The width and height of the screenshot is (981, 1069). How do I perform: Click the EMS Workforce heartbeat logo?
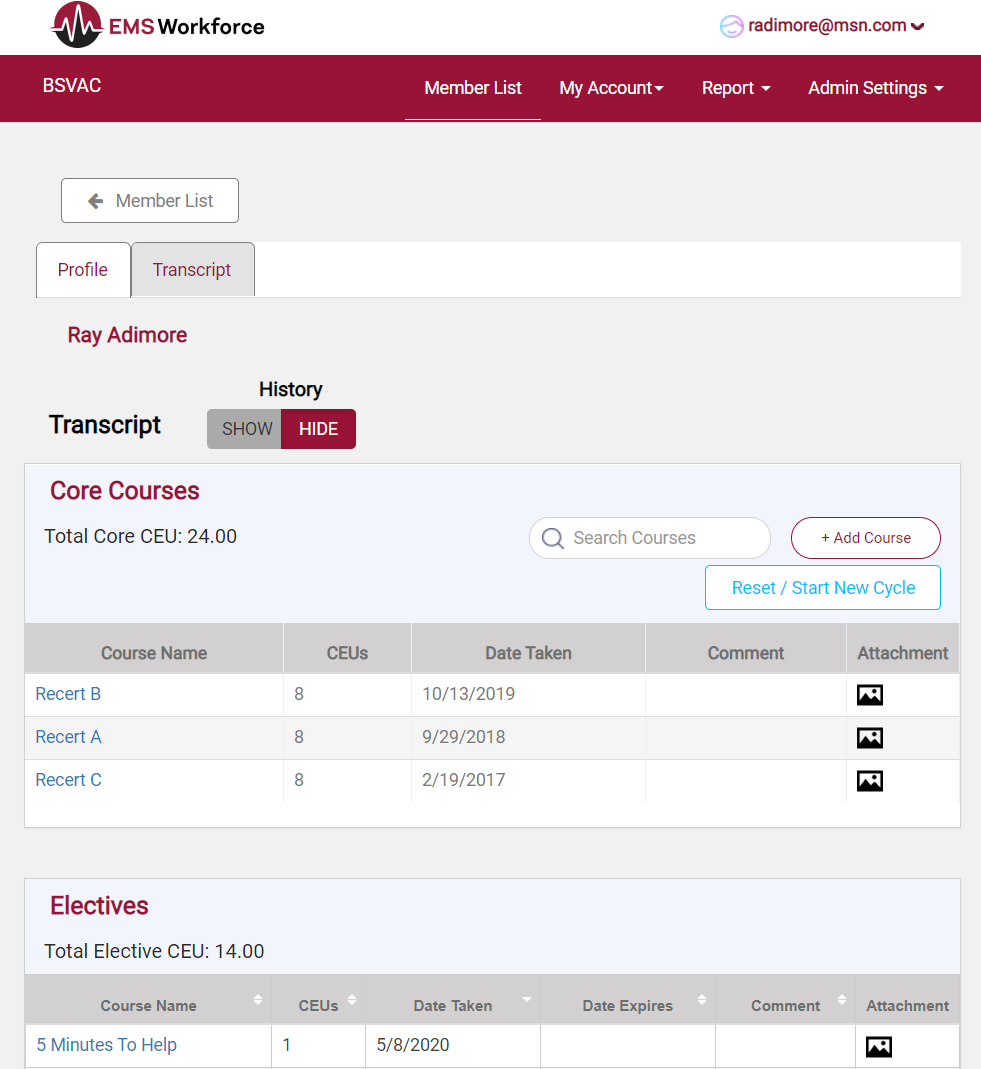click(x=77, y=25)
